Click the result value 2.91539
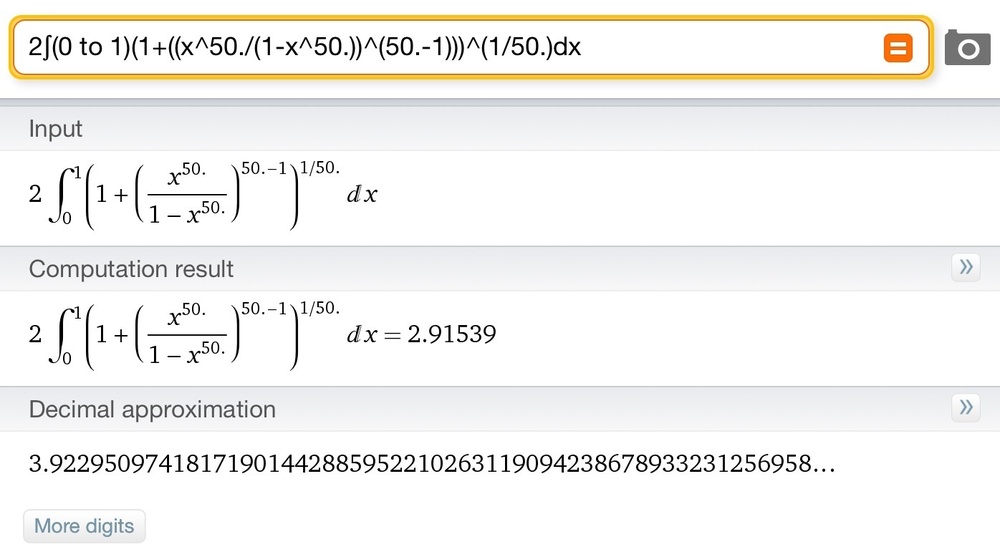This screenshot has height=552, width=1000. pyautogui.click(x=451, y=334)
